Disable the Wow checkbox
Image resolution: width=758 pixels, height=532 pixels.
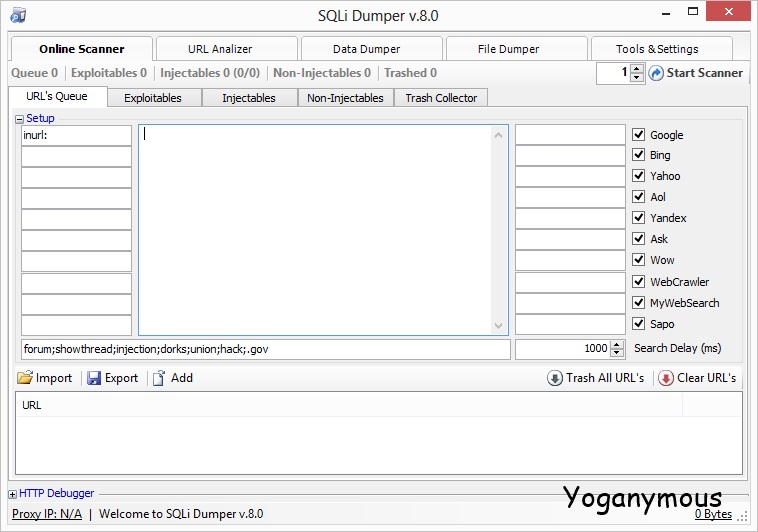pyautogui.click(x=639, y=260)
